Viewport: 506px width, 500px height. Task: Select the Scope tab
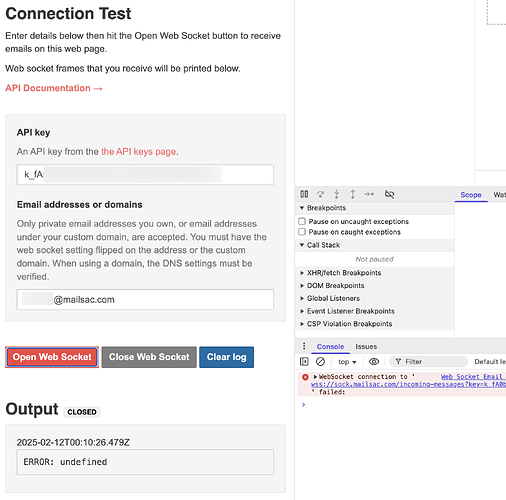[x=471, y=195]
